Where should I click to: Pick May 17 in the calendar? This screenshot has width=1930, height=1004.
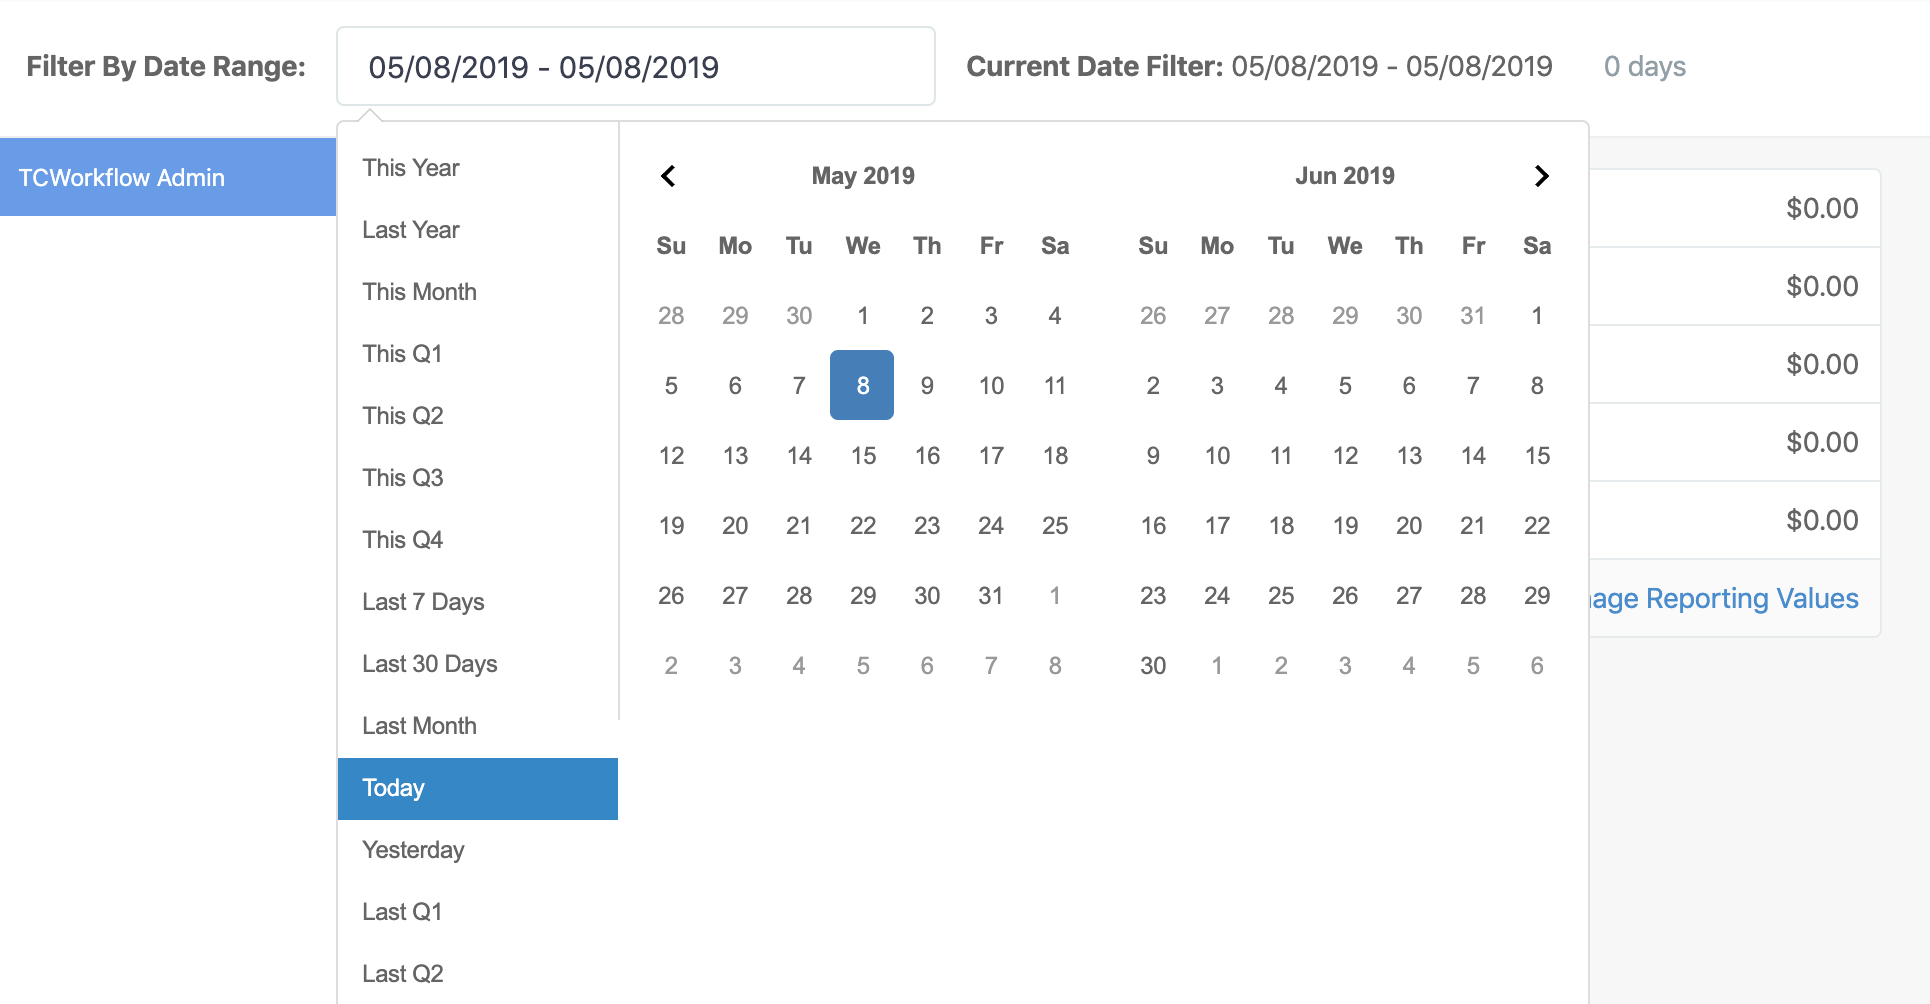[x=990, y=455]
